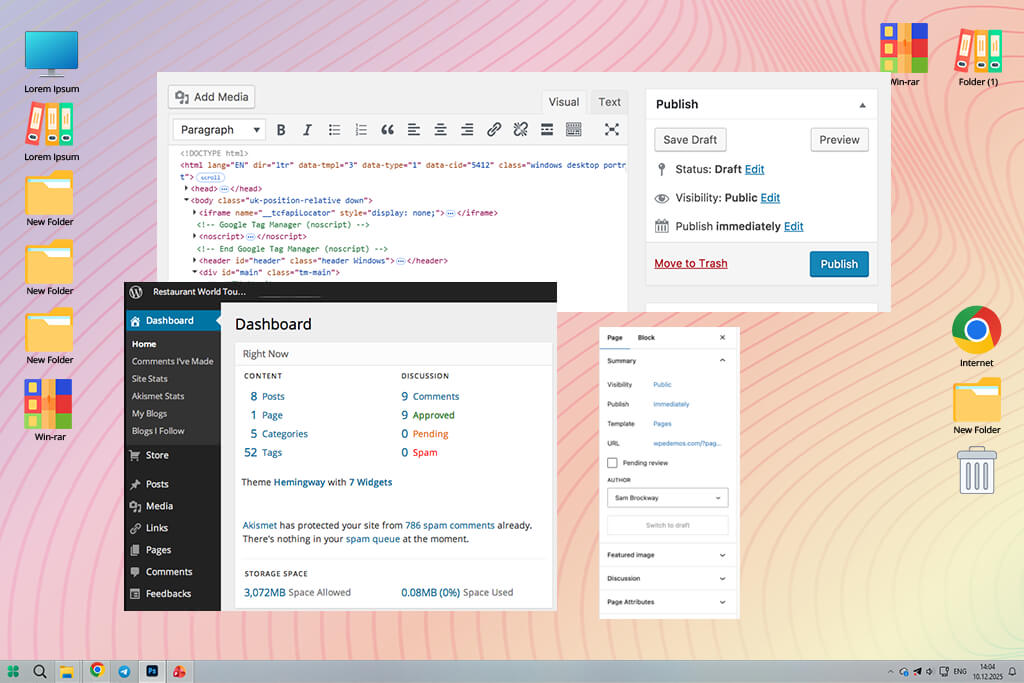
Task: Click the Save Draft button
Action: [690, 140]
